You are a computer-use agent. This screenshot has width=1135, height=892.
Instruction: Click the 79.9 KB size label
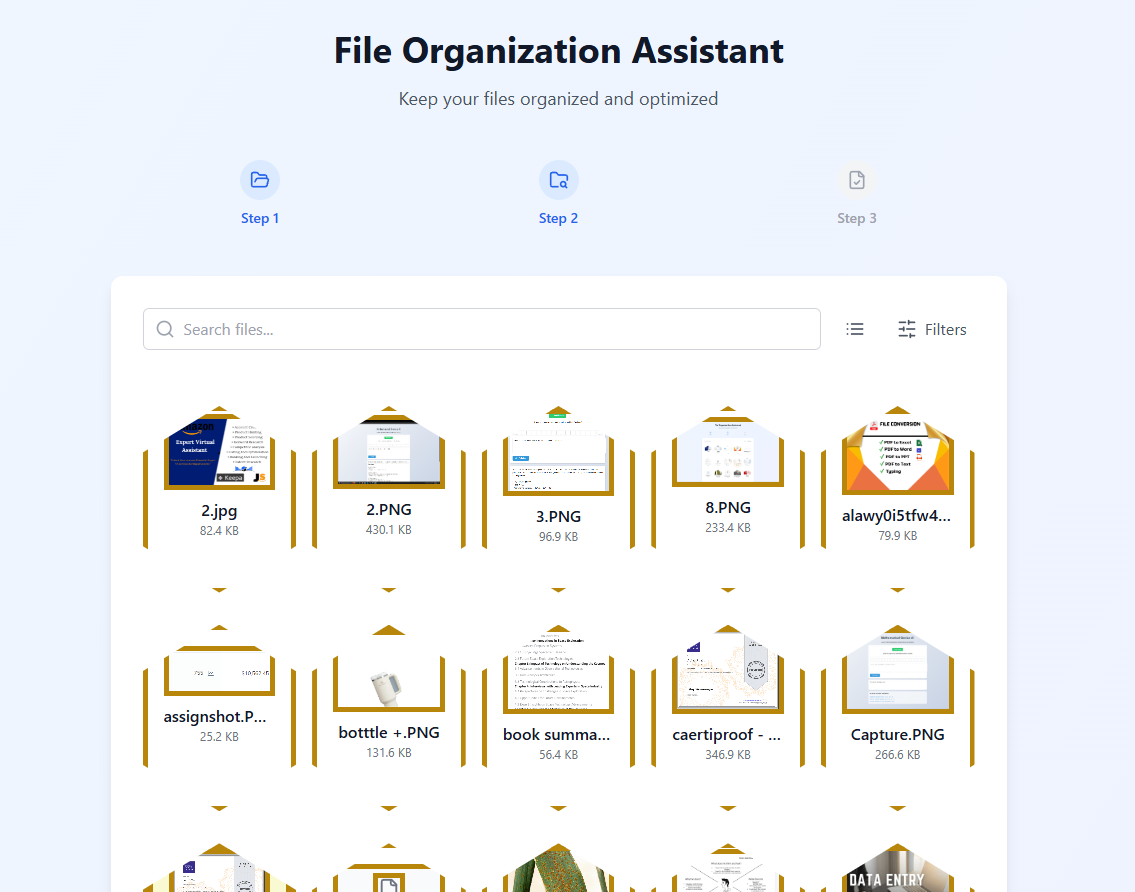coord(898,536)
